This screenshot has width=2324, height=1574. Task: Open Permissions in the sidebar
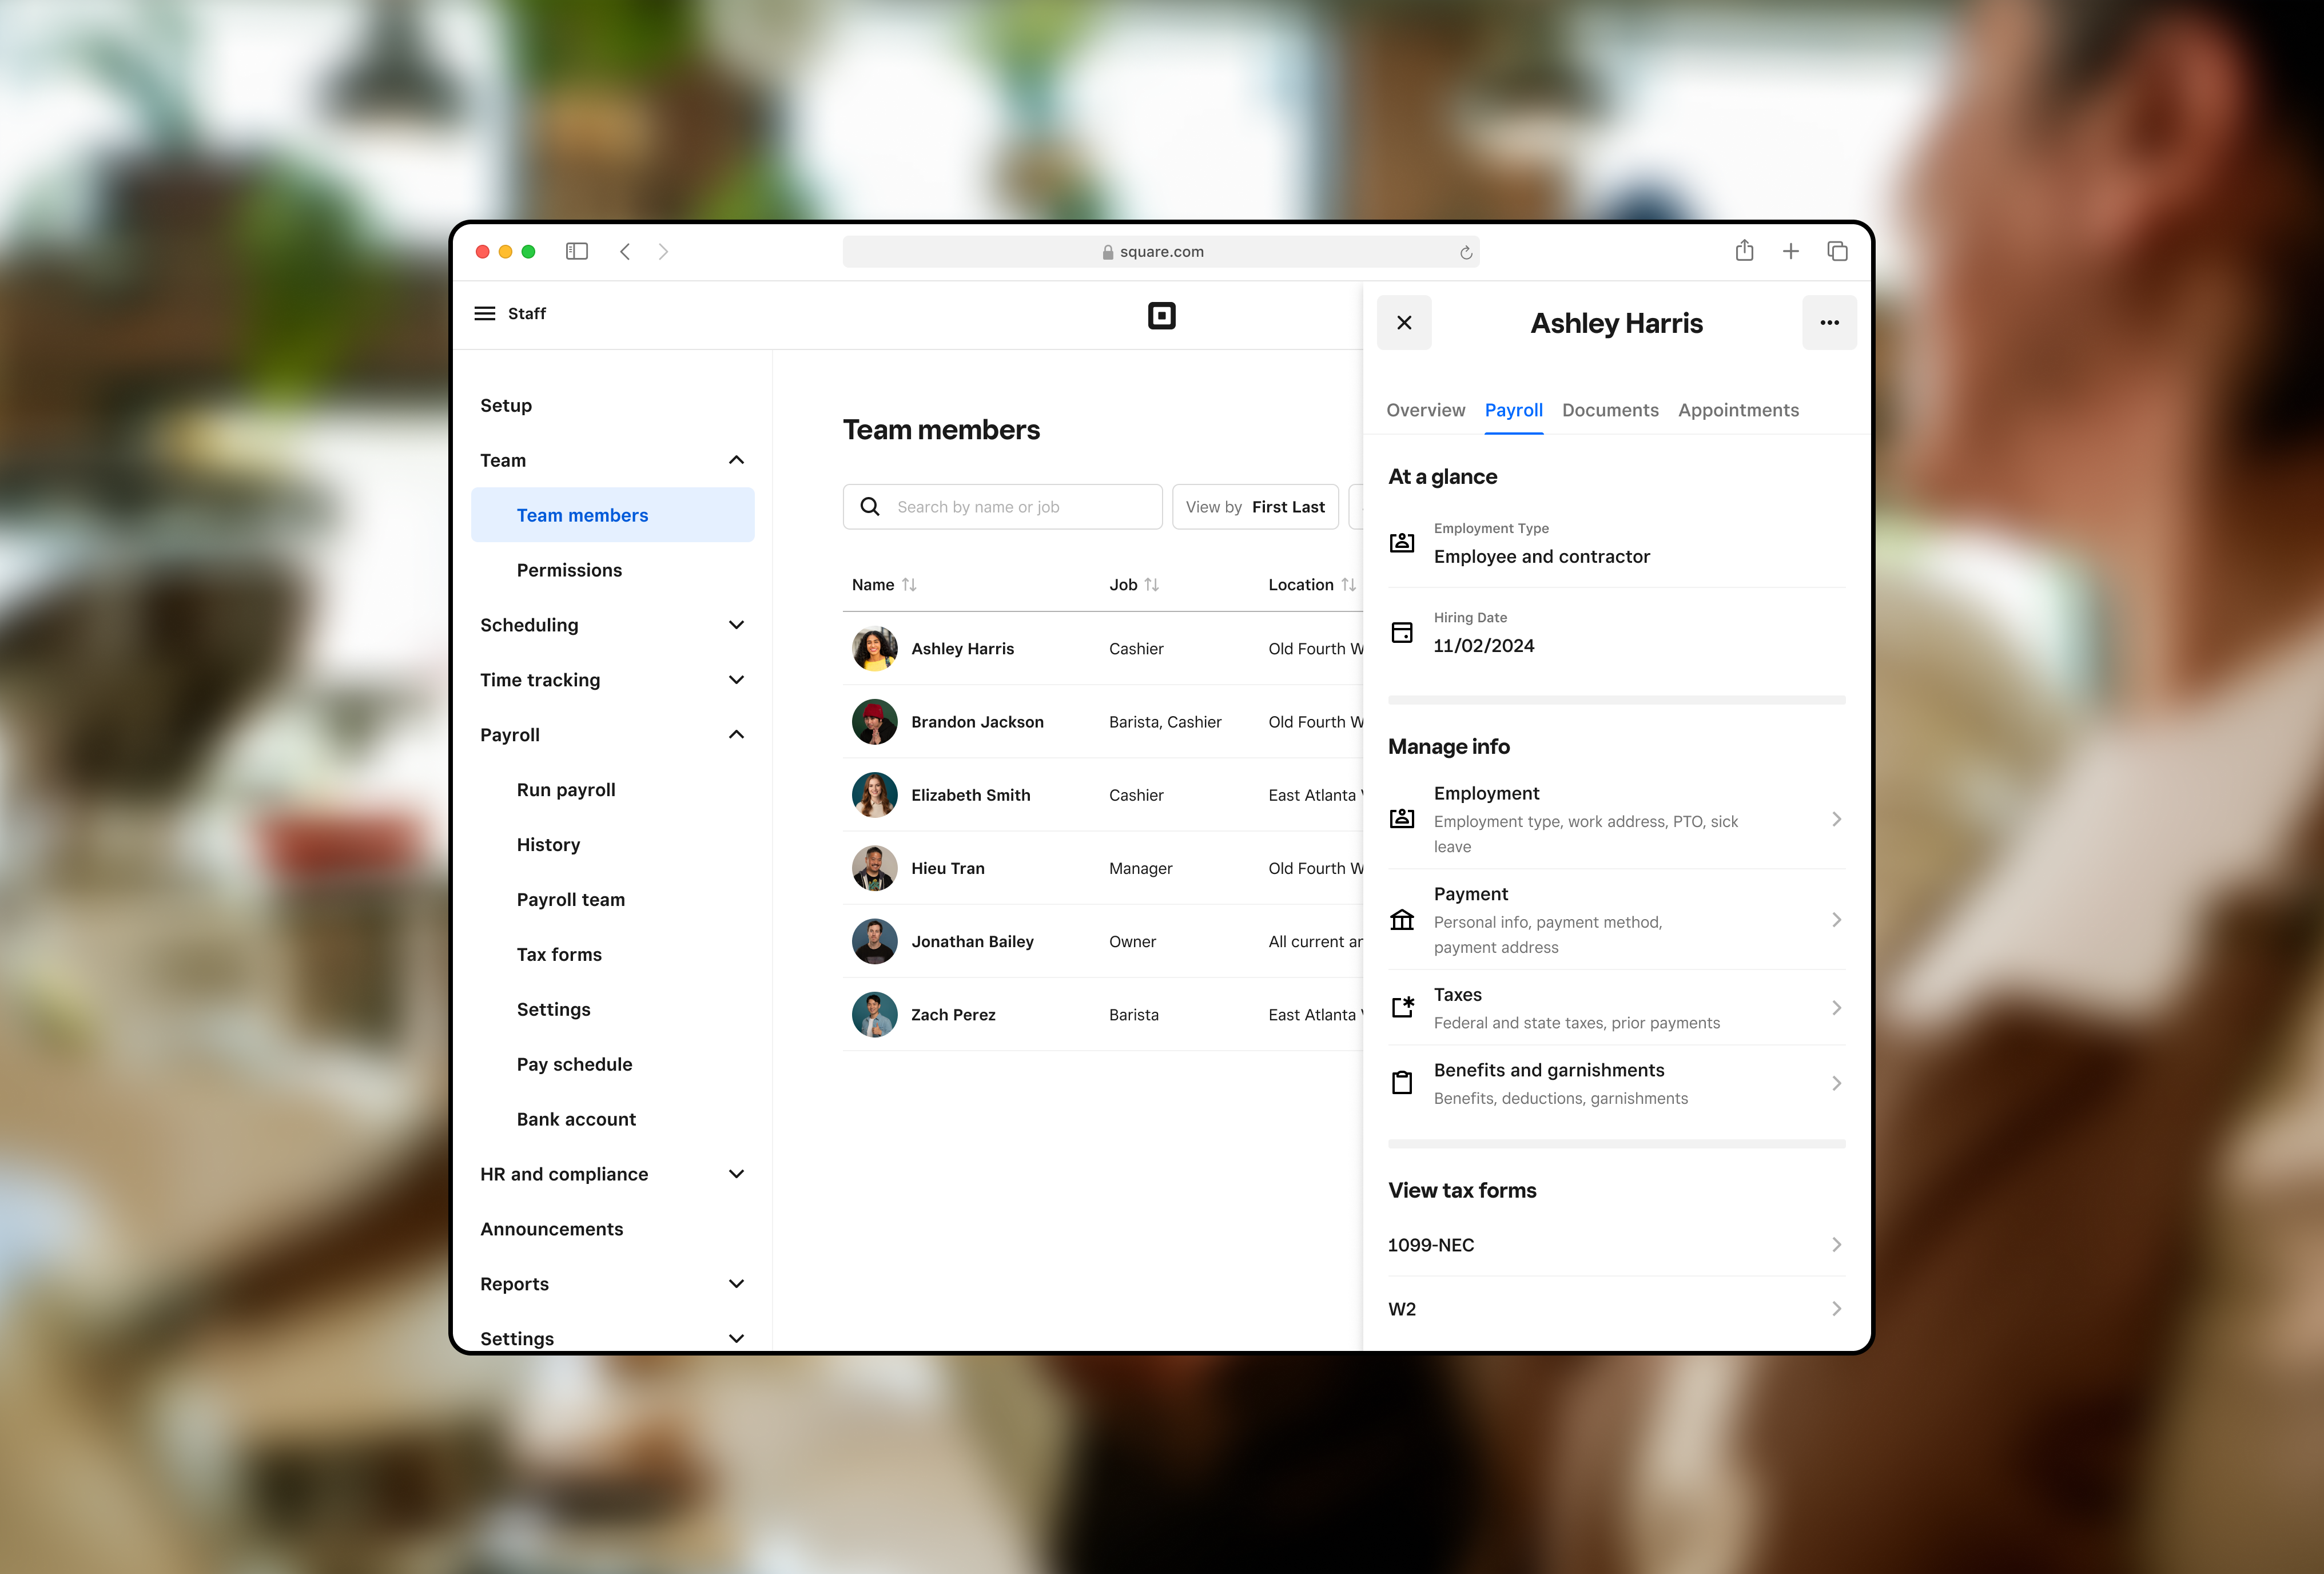569,570
